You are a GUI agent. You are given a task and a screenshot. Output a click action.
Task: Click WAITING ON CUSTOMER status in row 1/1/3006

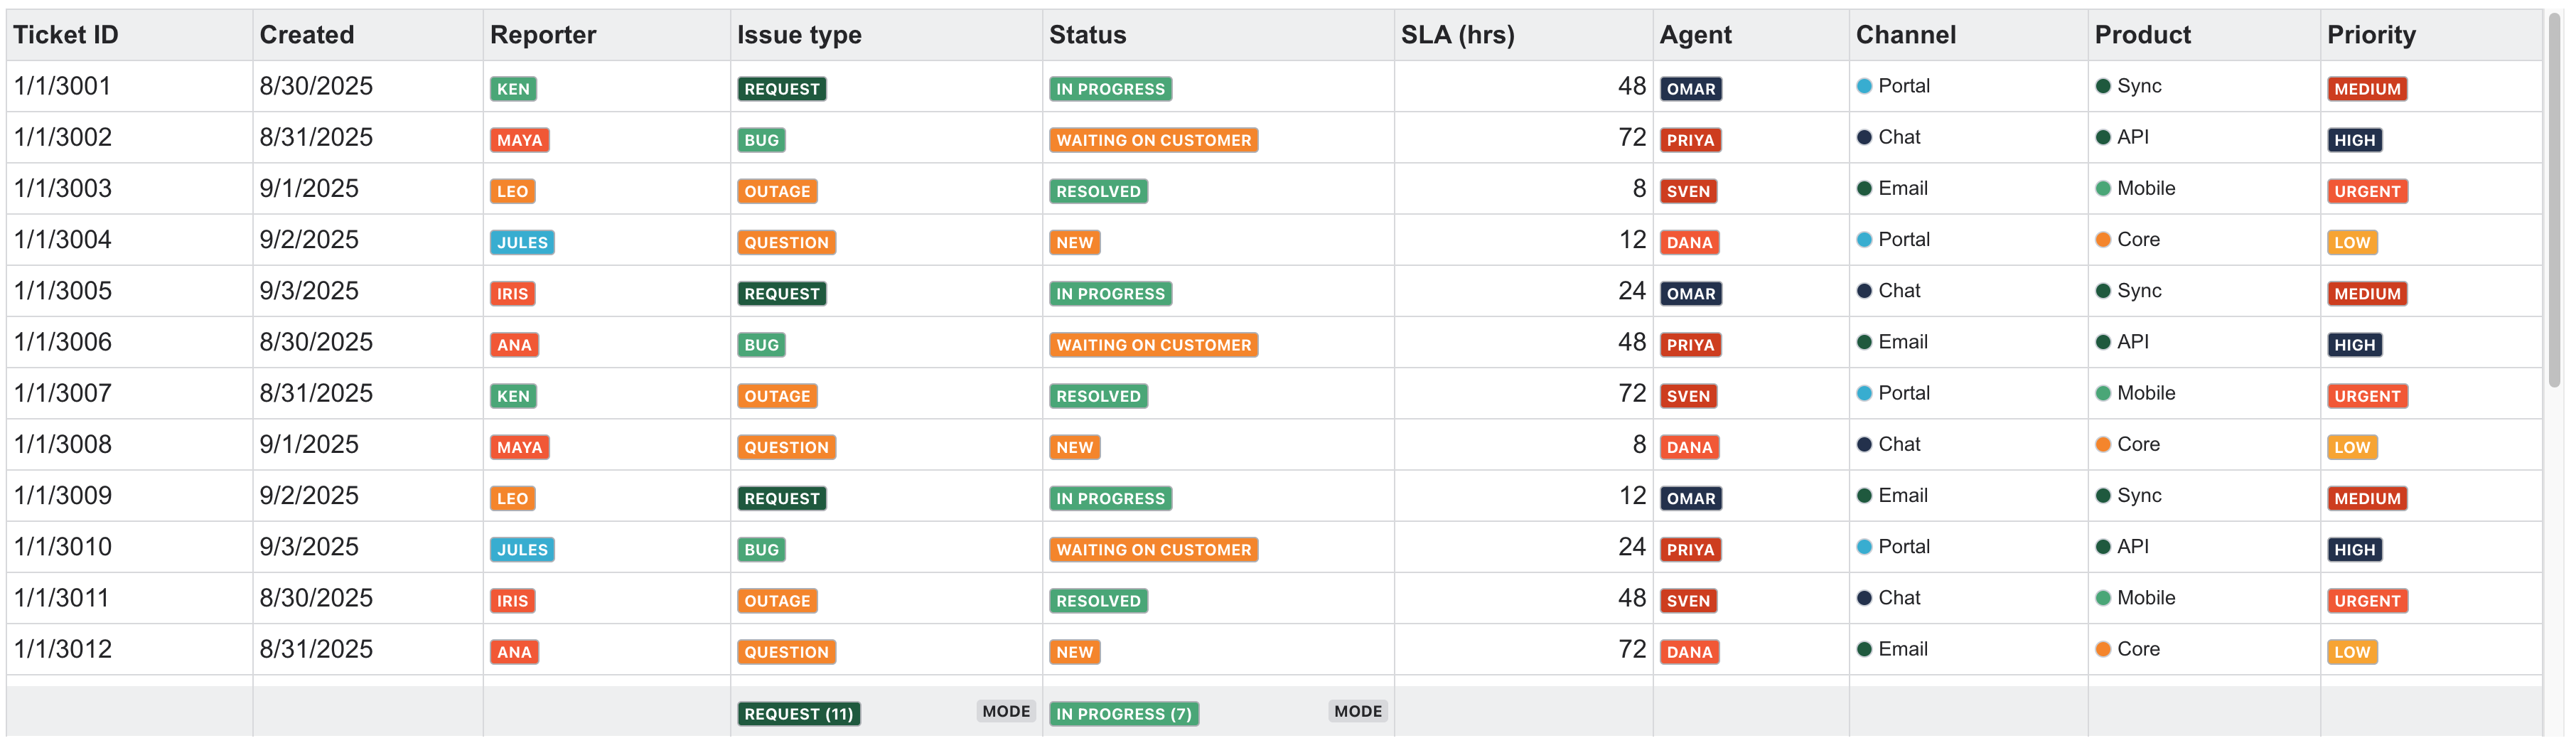tap(1154, 345)
